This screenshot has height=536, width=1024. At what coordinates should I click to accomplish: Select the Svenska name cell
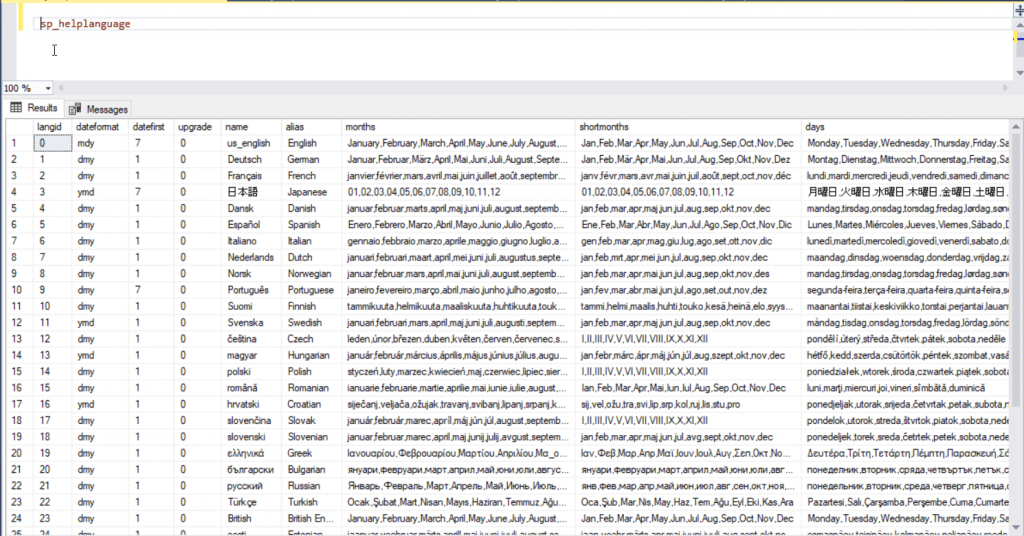click(x=251, y=323)
